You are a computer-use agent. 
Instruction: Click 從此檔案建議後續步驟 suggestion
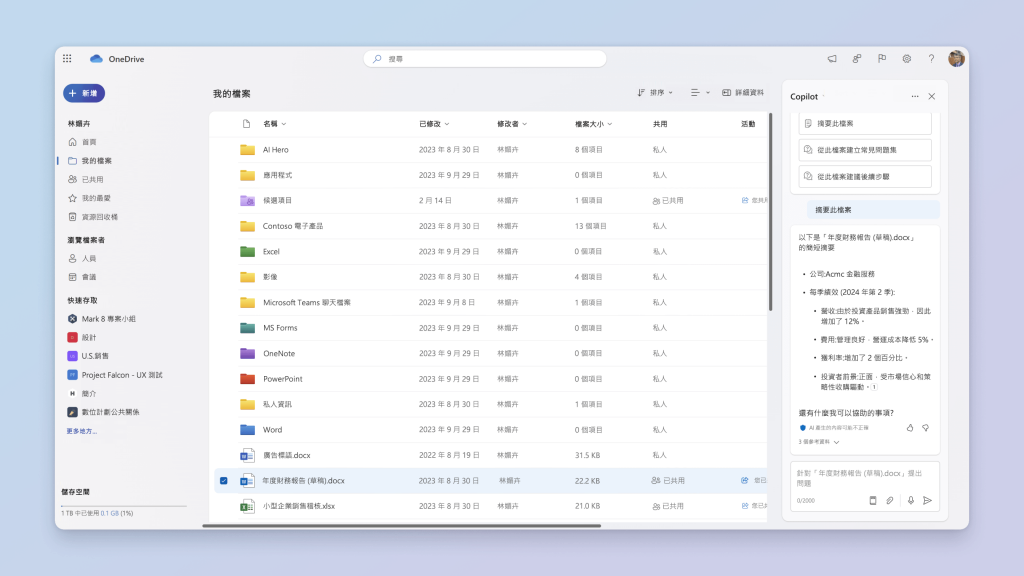[x=865, y=176]
